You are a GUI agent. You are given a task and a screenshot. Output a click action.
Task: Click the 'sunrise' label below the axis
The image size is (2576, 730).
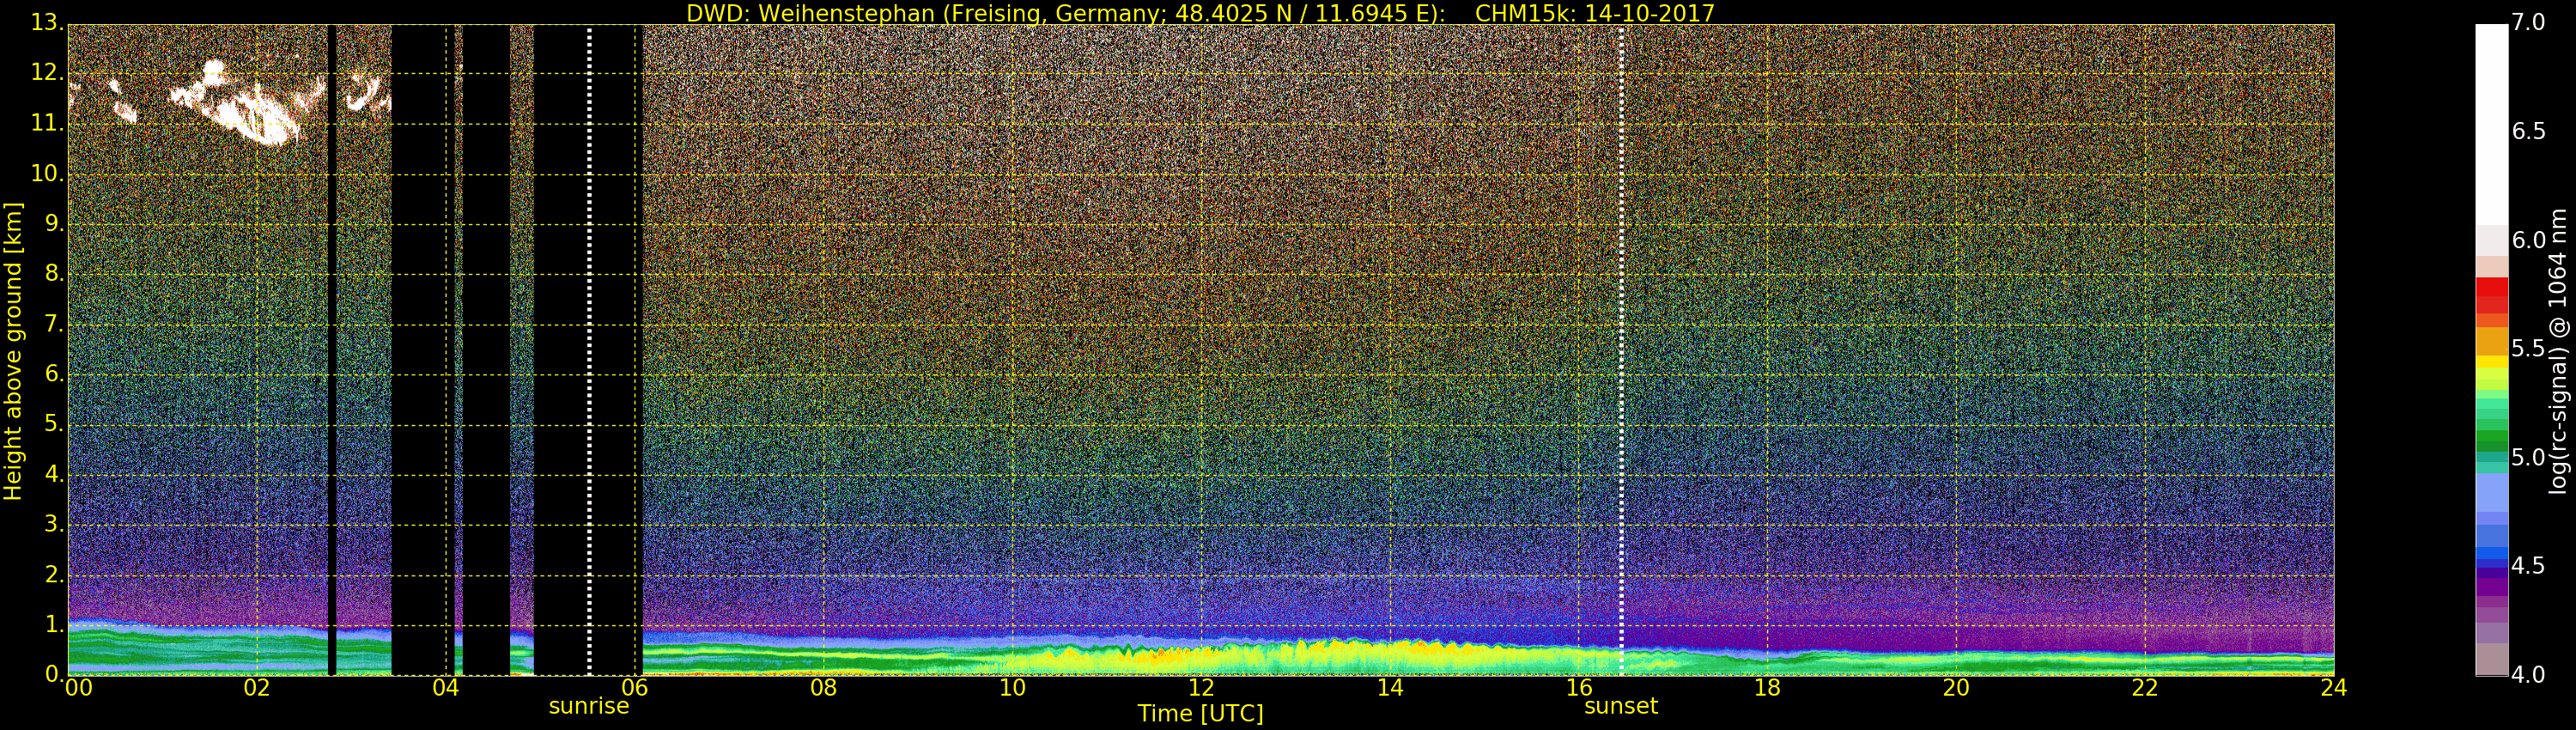(x=589, y=706)
